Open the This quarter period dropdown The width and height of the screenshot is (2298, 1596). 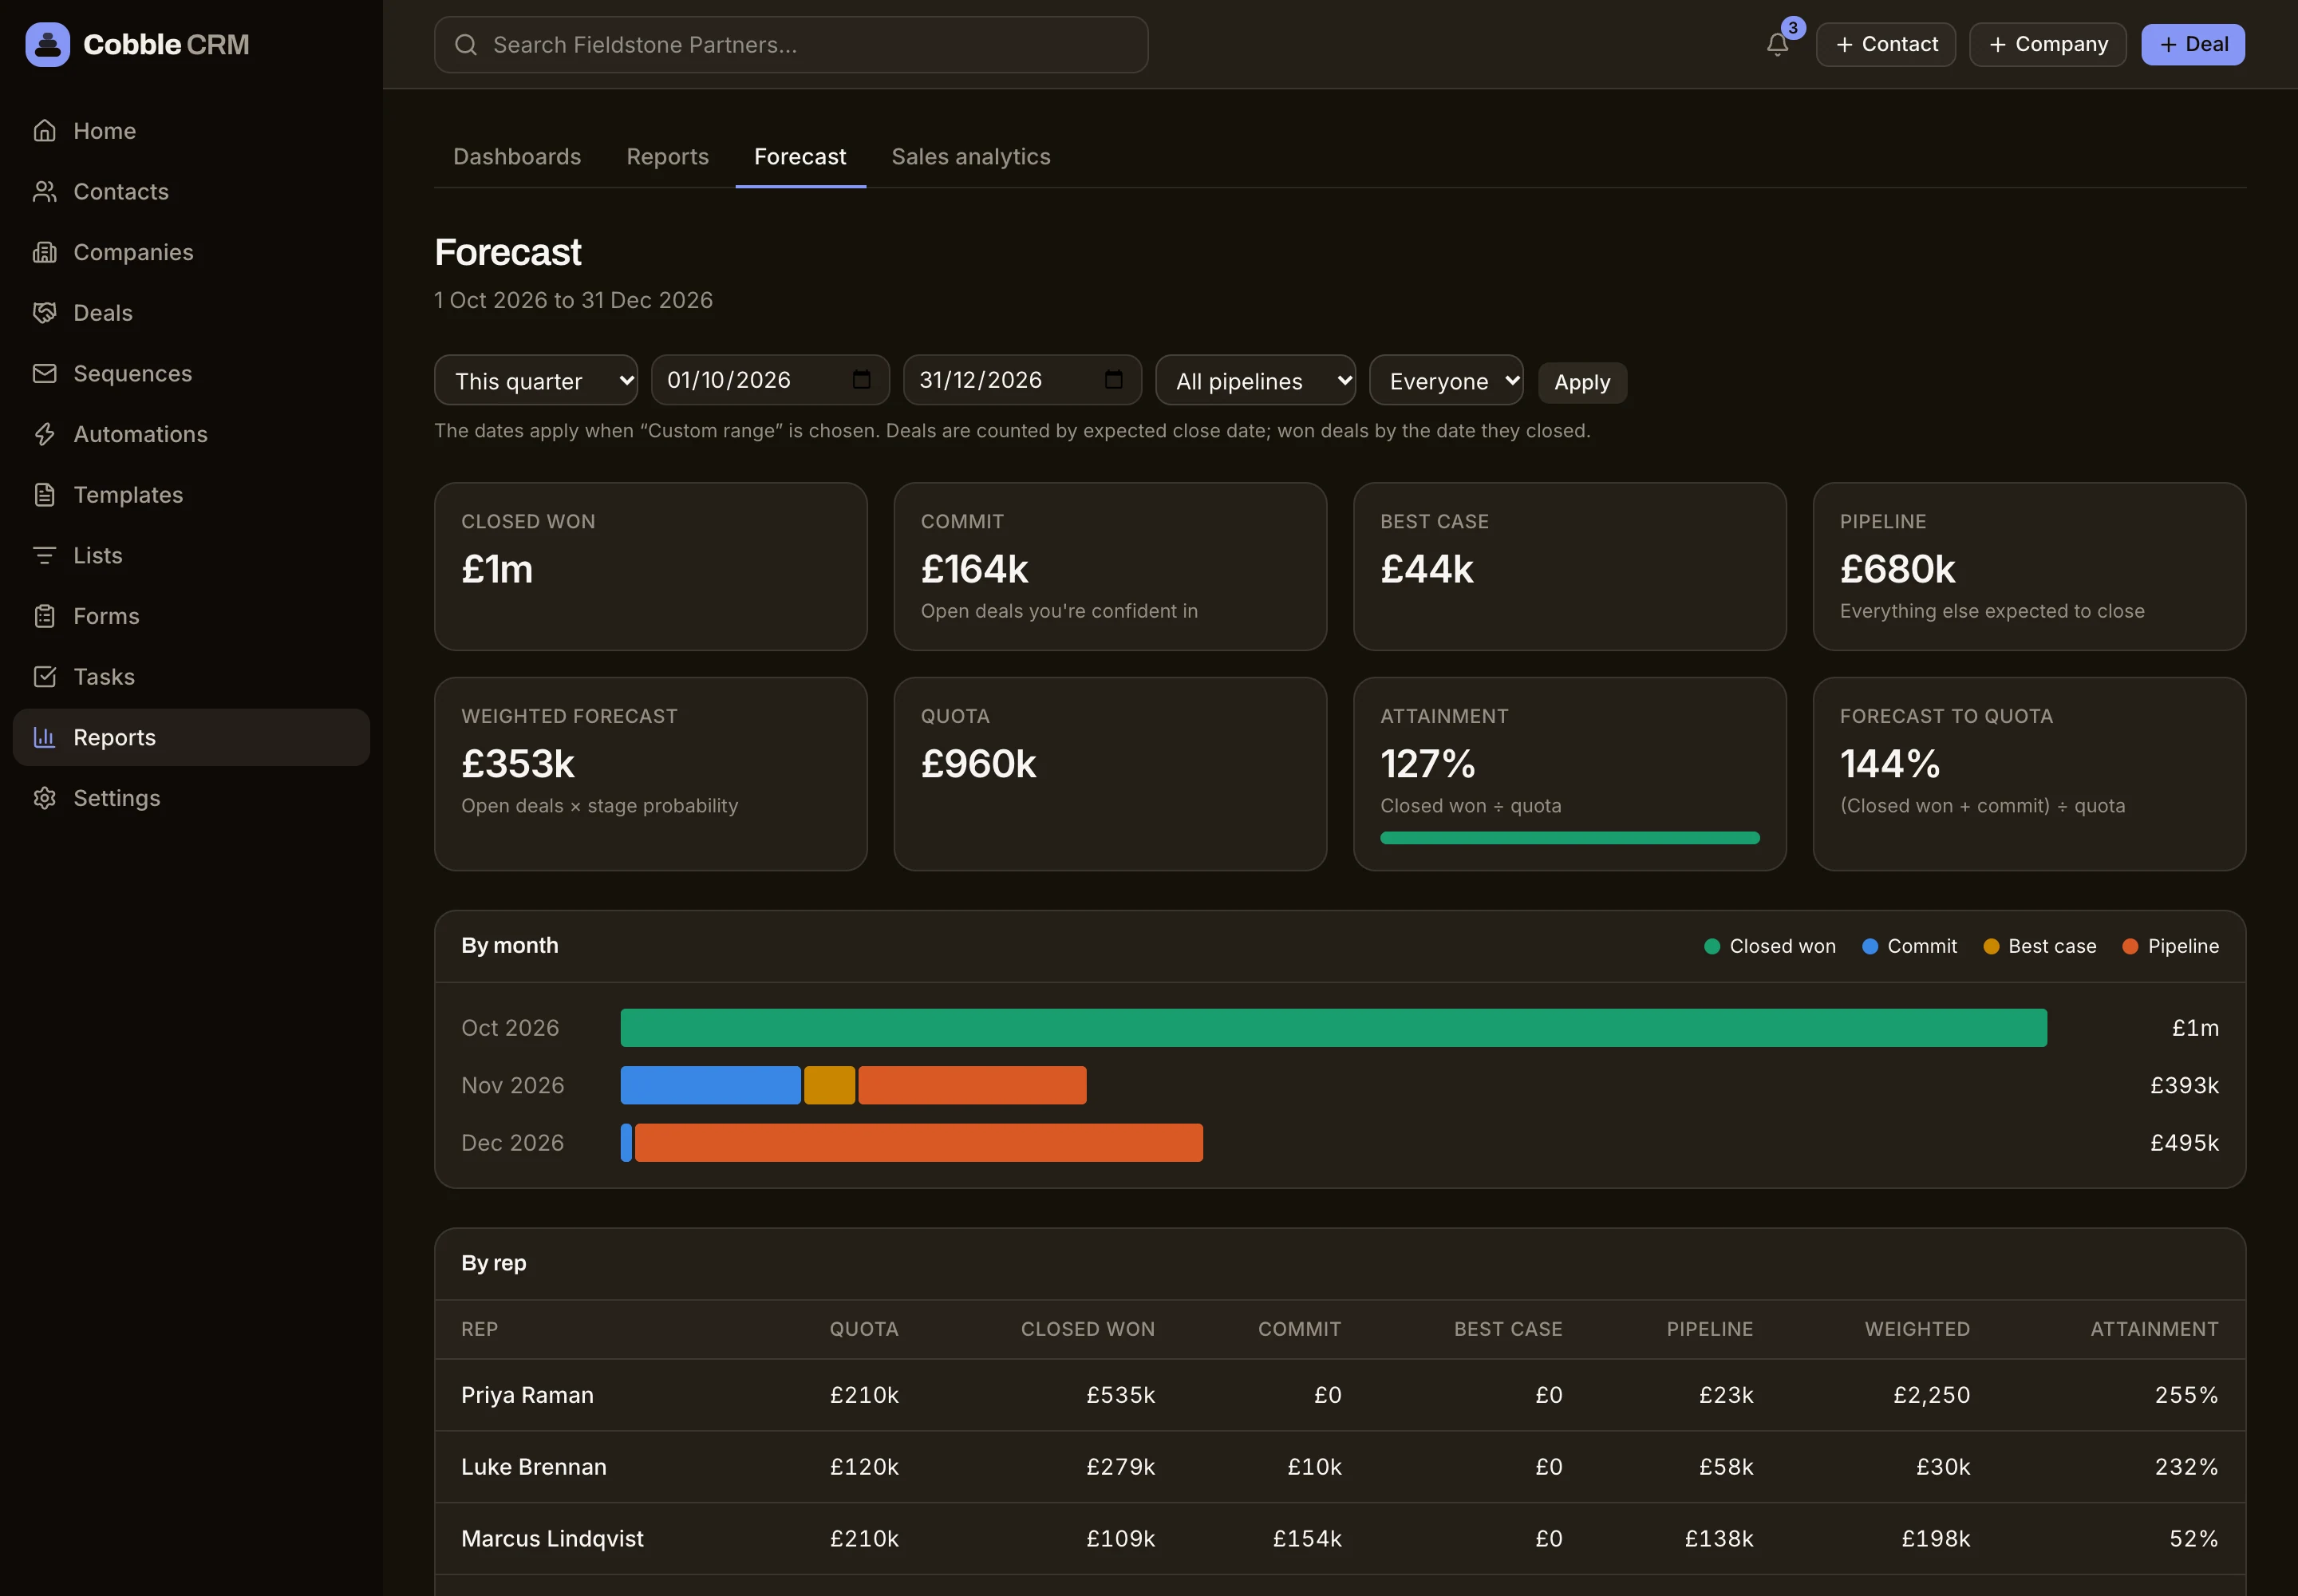pyautogui.click(x=536, y=380)
